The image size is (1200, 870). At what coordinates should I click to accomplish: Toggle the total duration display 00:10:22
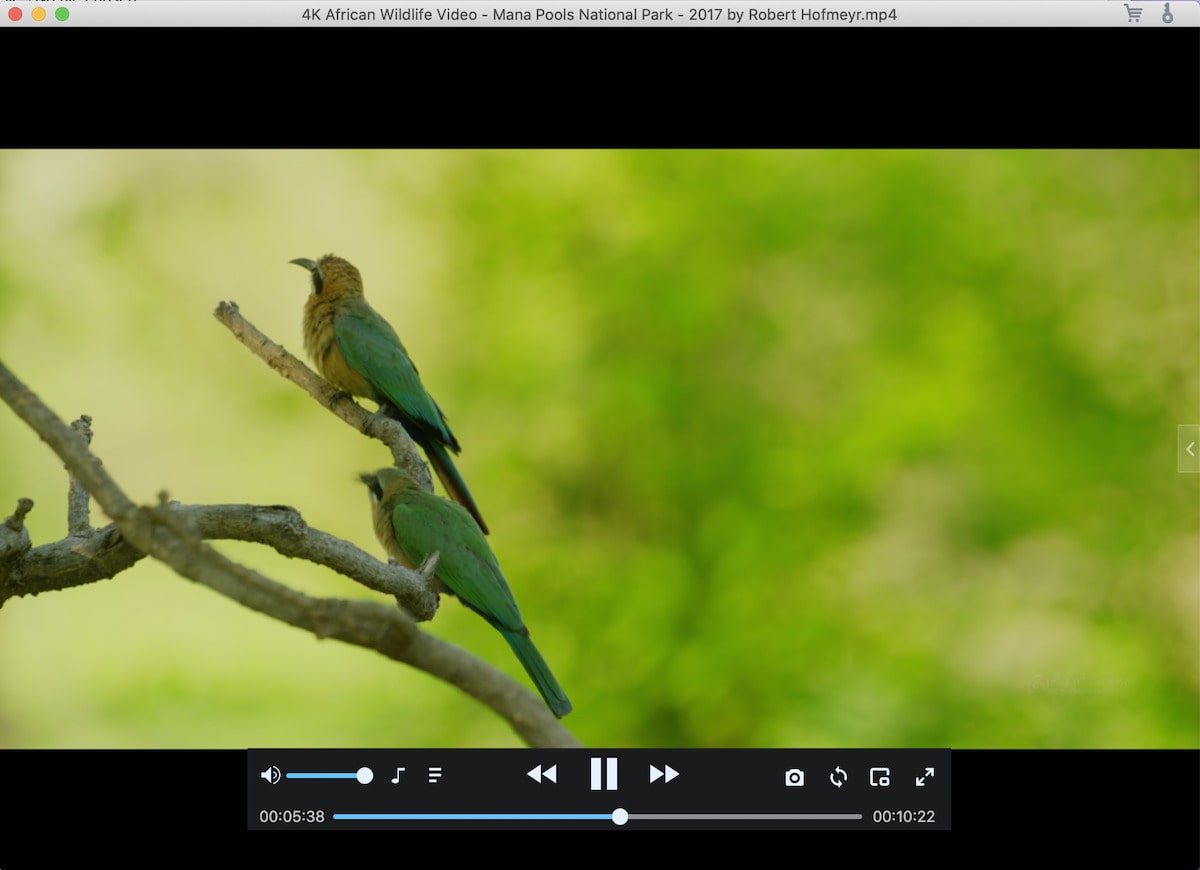[903, 817]
